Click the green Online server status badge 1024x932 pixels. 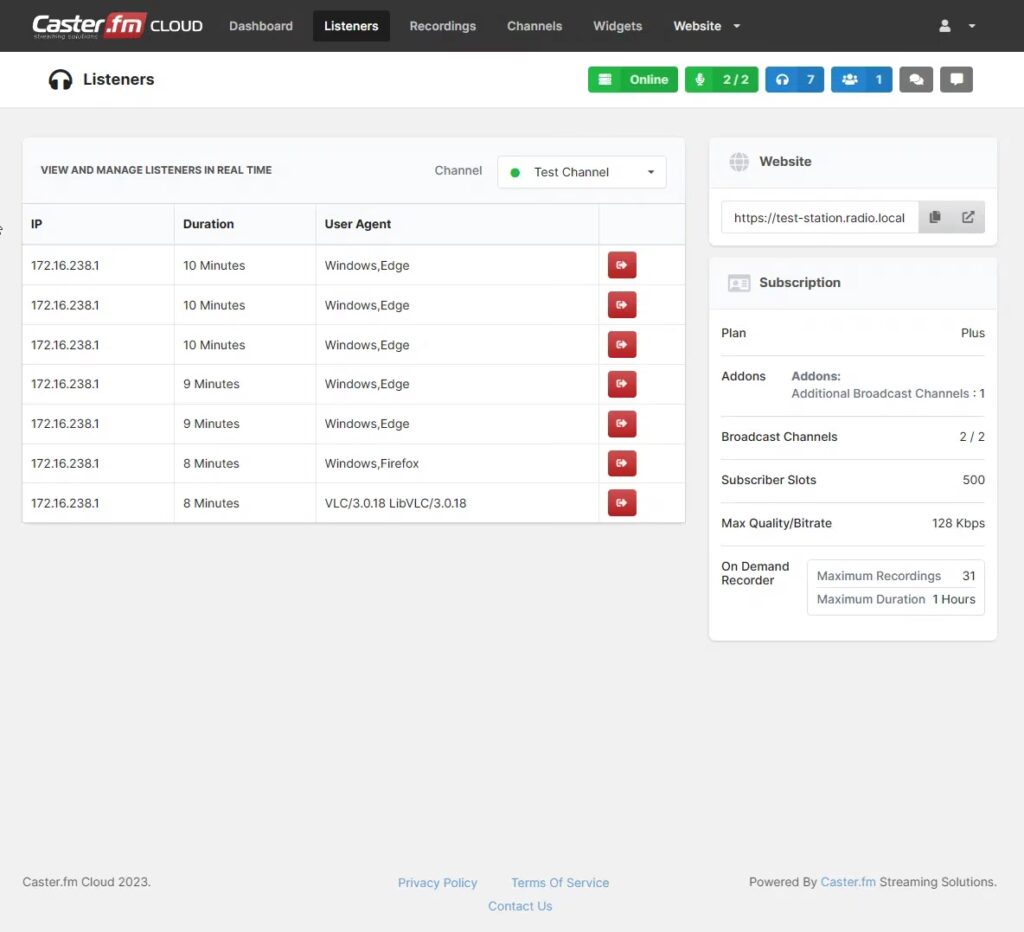632,80
